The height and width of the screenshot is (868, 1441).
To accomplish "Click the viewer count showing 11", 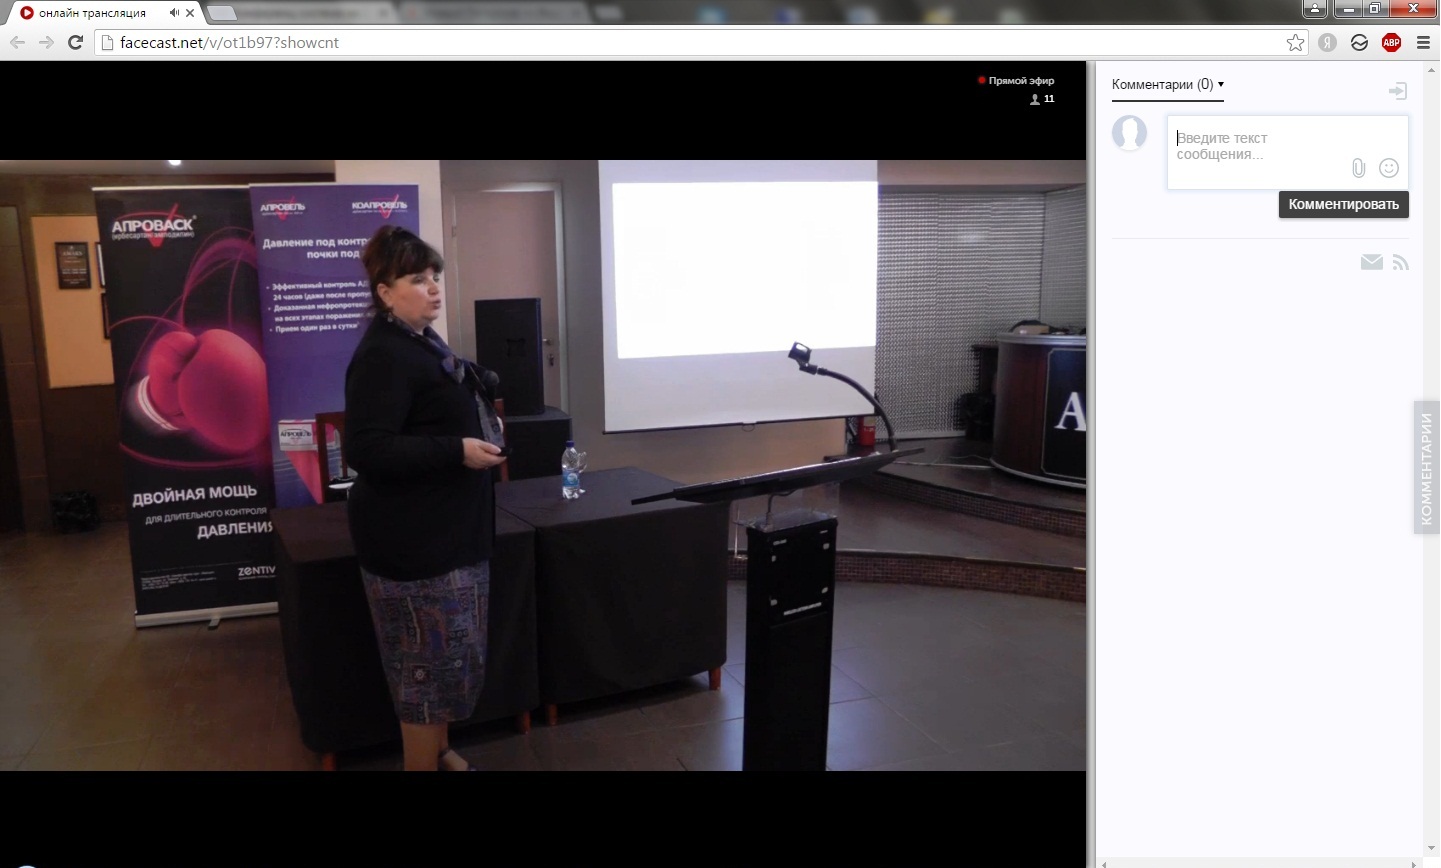I will click(x=1042, y=99).
